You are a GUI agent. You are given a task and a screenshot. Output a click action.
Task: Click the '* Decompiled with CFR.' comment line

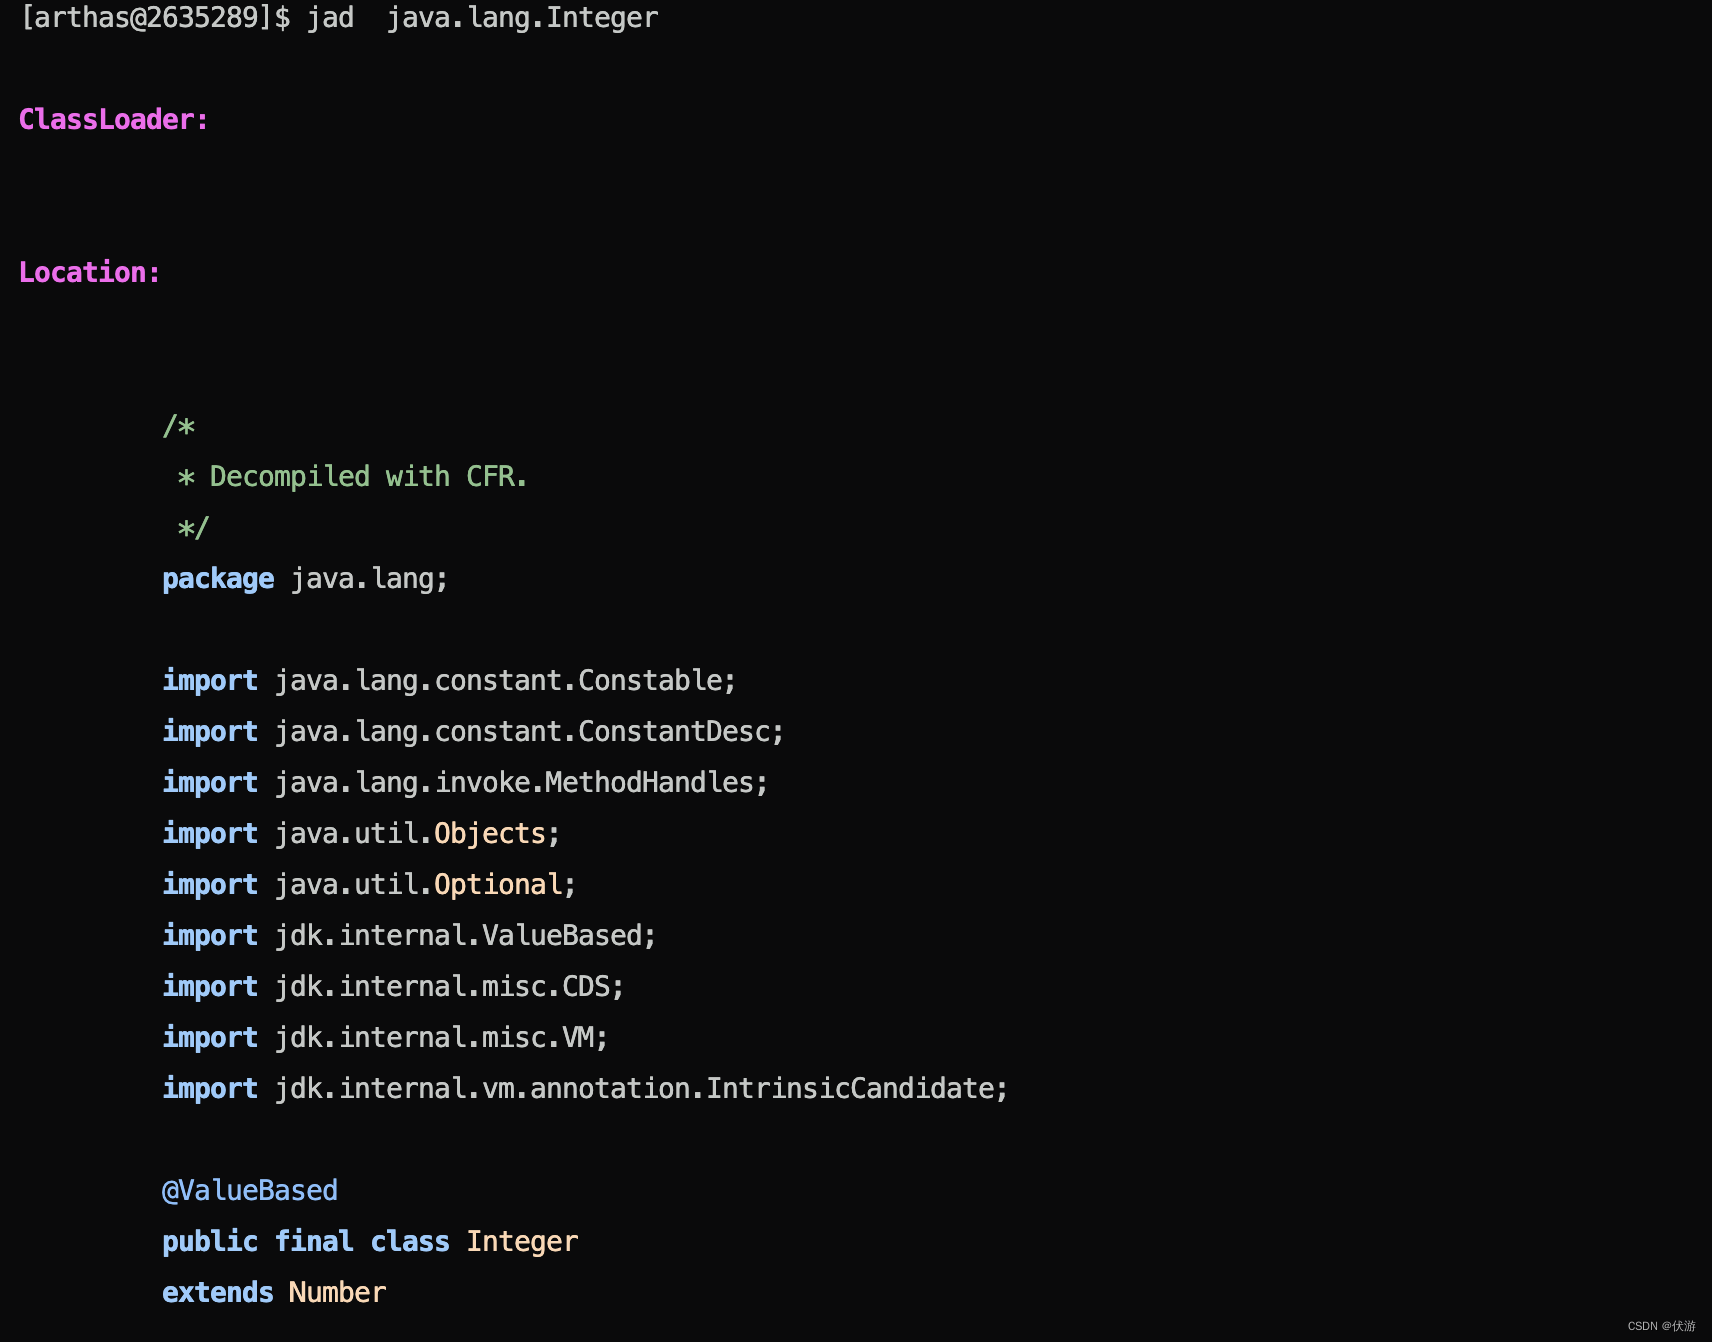[x=352, y=476]
